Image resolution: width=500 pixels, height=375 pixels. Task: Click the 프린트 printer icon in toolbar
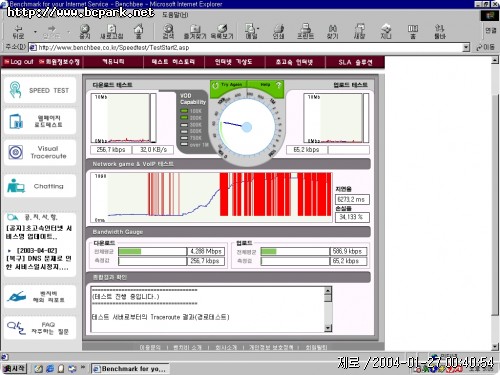[x=305, y=32]
